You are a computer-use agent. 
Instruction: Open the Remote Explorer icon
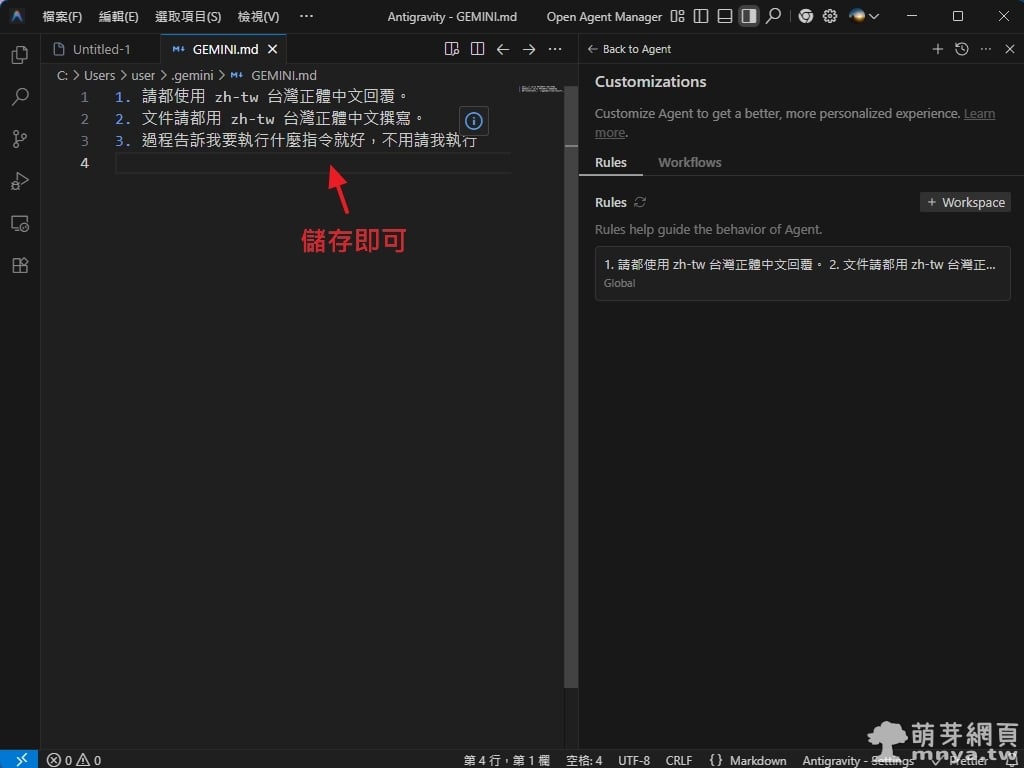click(x=19, y=224)
